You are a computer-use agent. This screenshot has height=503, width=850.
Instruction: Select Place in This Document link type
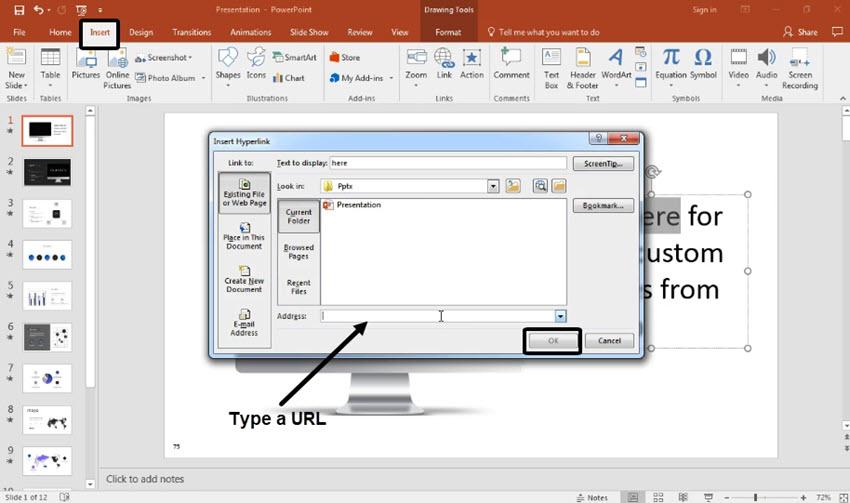pos(244,236)
